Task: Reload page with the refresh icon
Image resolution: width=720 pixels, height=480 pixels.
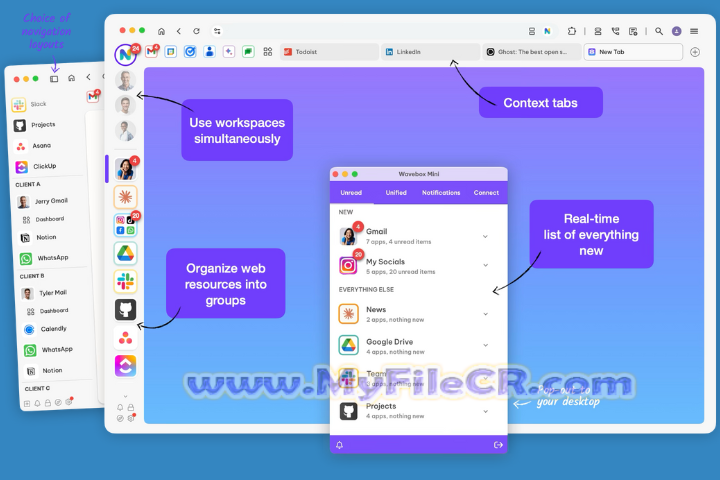Action: point(197,31)
